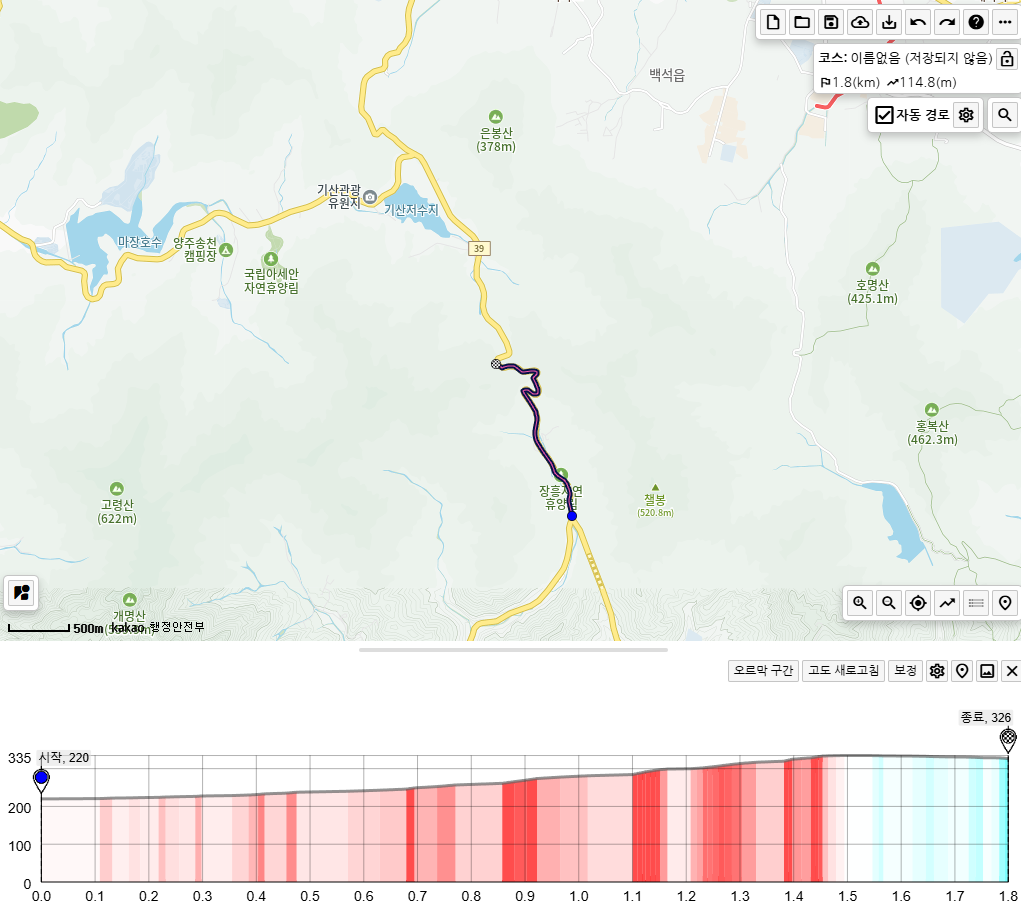Viewport: 1021px width, 910px height.
Task: Open a saved course via the folder icon
Action: [x=802, y=22]
